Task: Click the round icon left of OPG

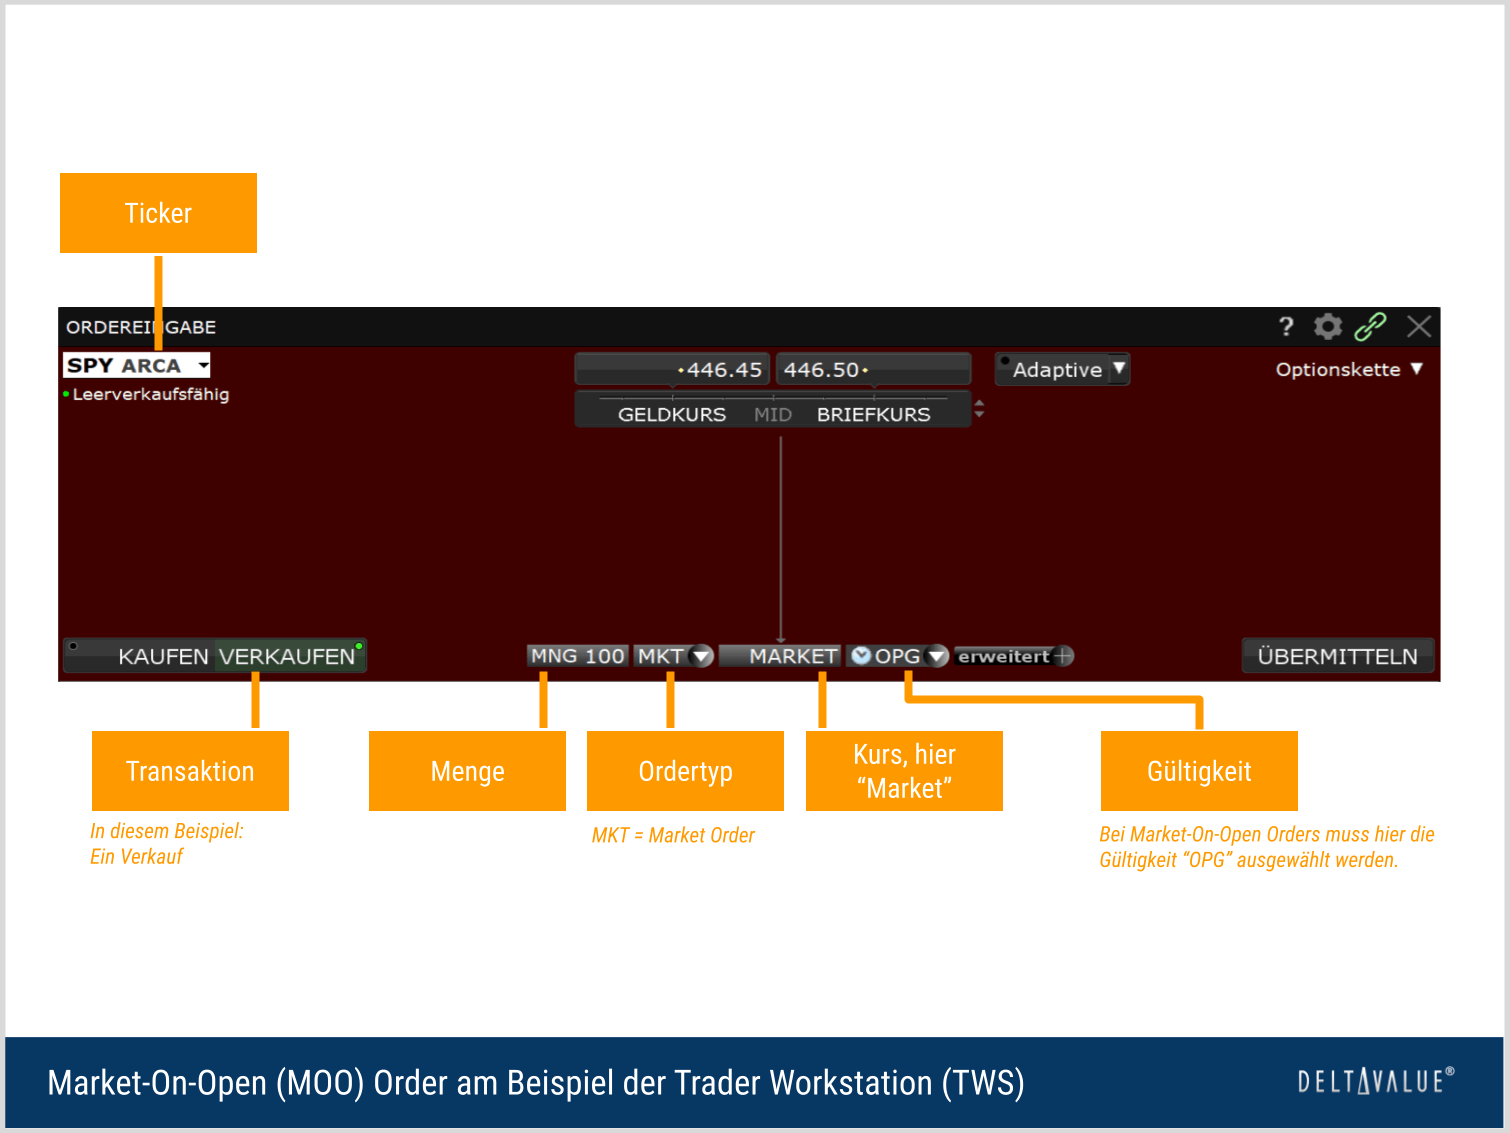Action: 861,656
